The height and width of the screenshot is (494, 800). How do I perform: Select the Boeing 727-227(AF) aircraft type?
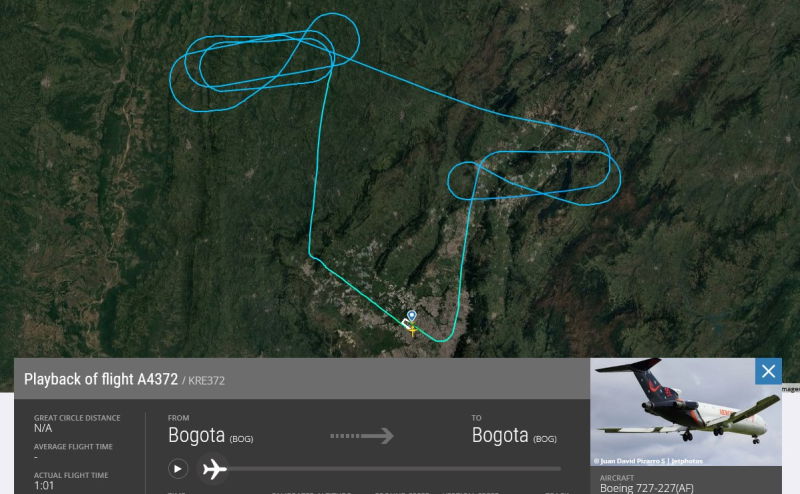click(x=646, y=488)
